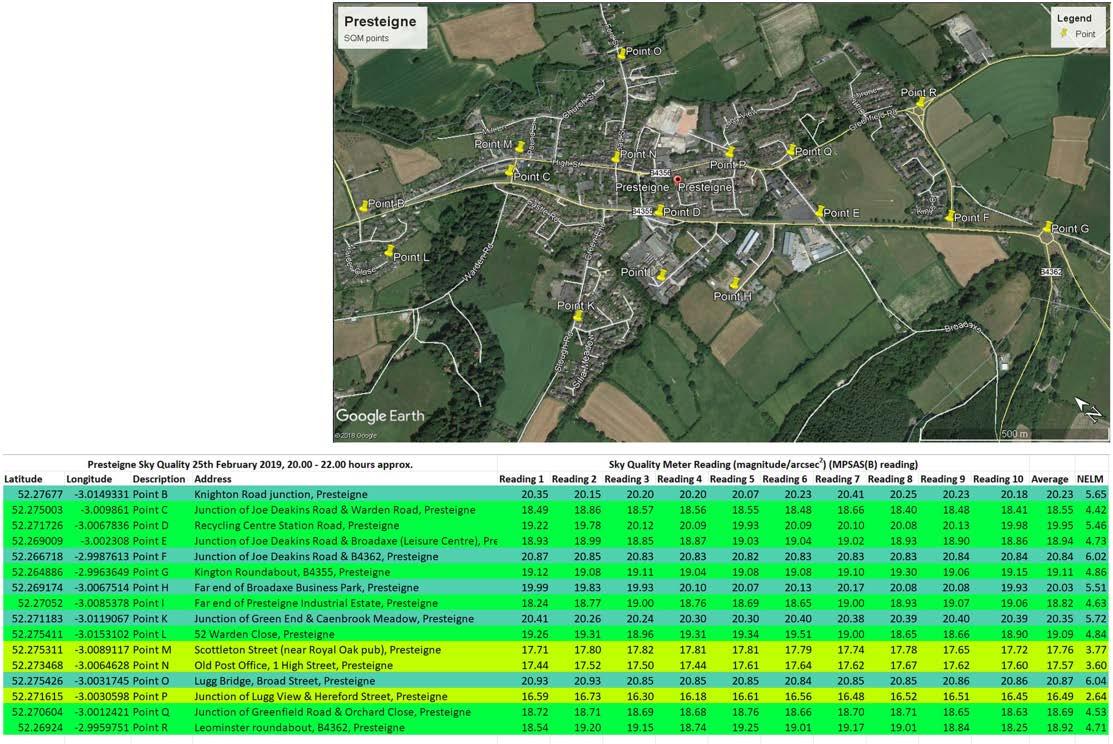Click the pushpin icon in the Legend box
Image resolution: width=1113 pixels, height=744 pixels.
pyautogui.click(x=1063, y=33)
